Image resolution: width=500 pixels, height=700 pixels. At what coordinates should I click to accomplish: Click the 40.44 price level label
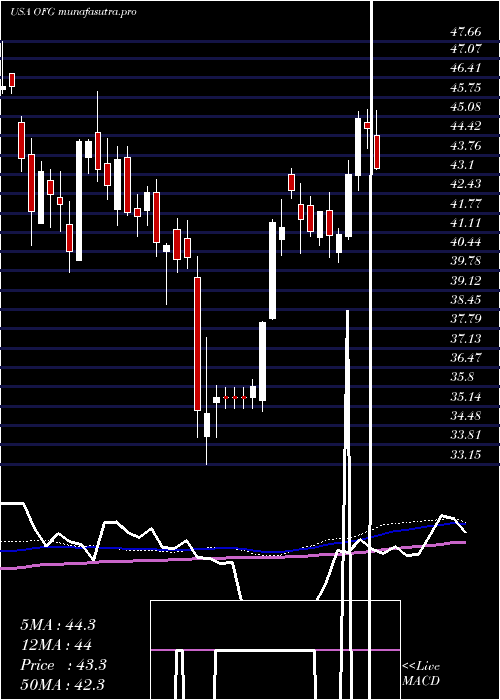click(466, 242)
